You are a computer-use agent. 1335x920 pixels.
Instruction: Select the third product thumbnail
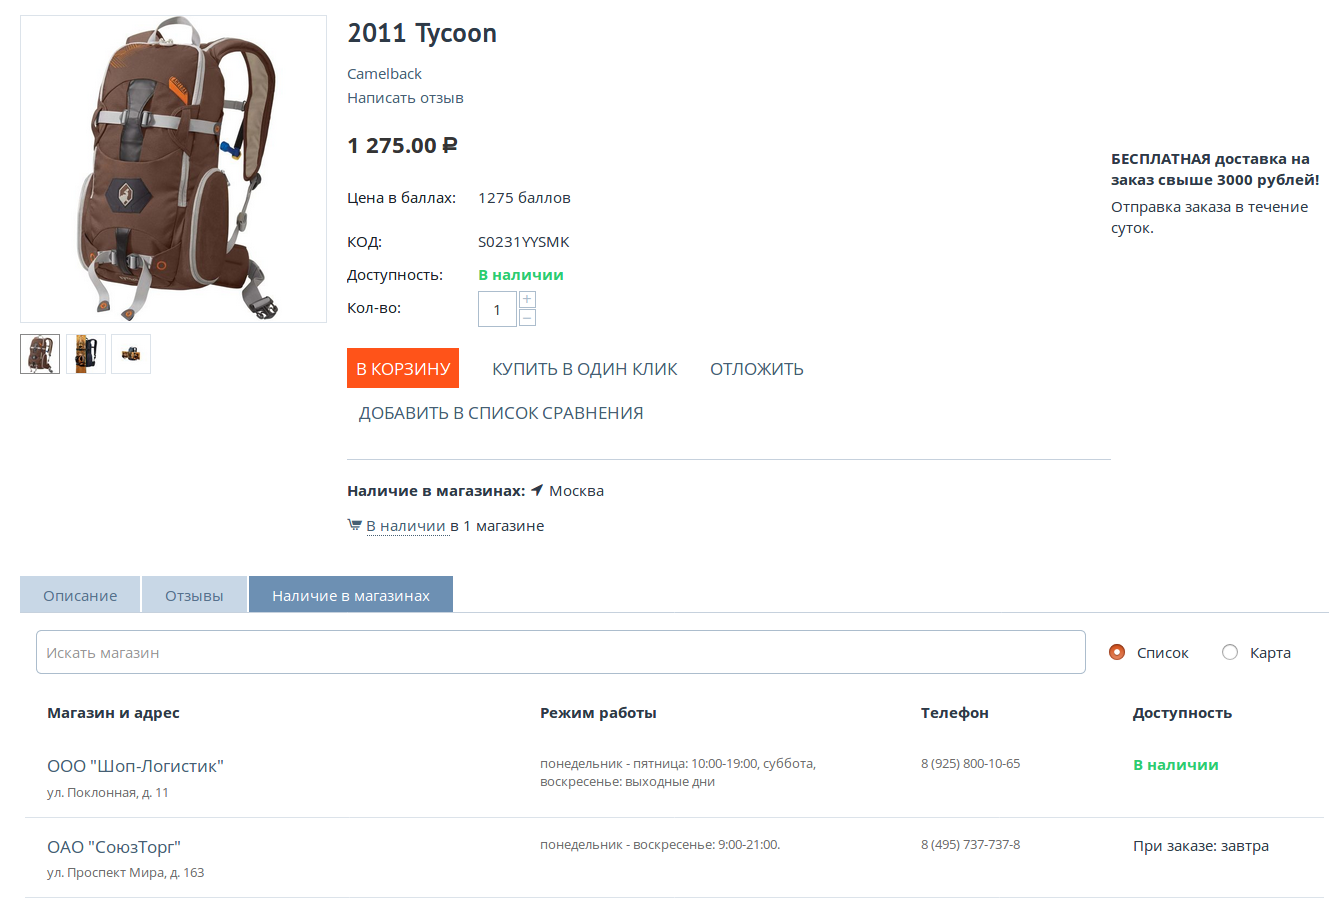pyautogui.click(x=131, y=354)
